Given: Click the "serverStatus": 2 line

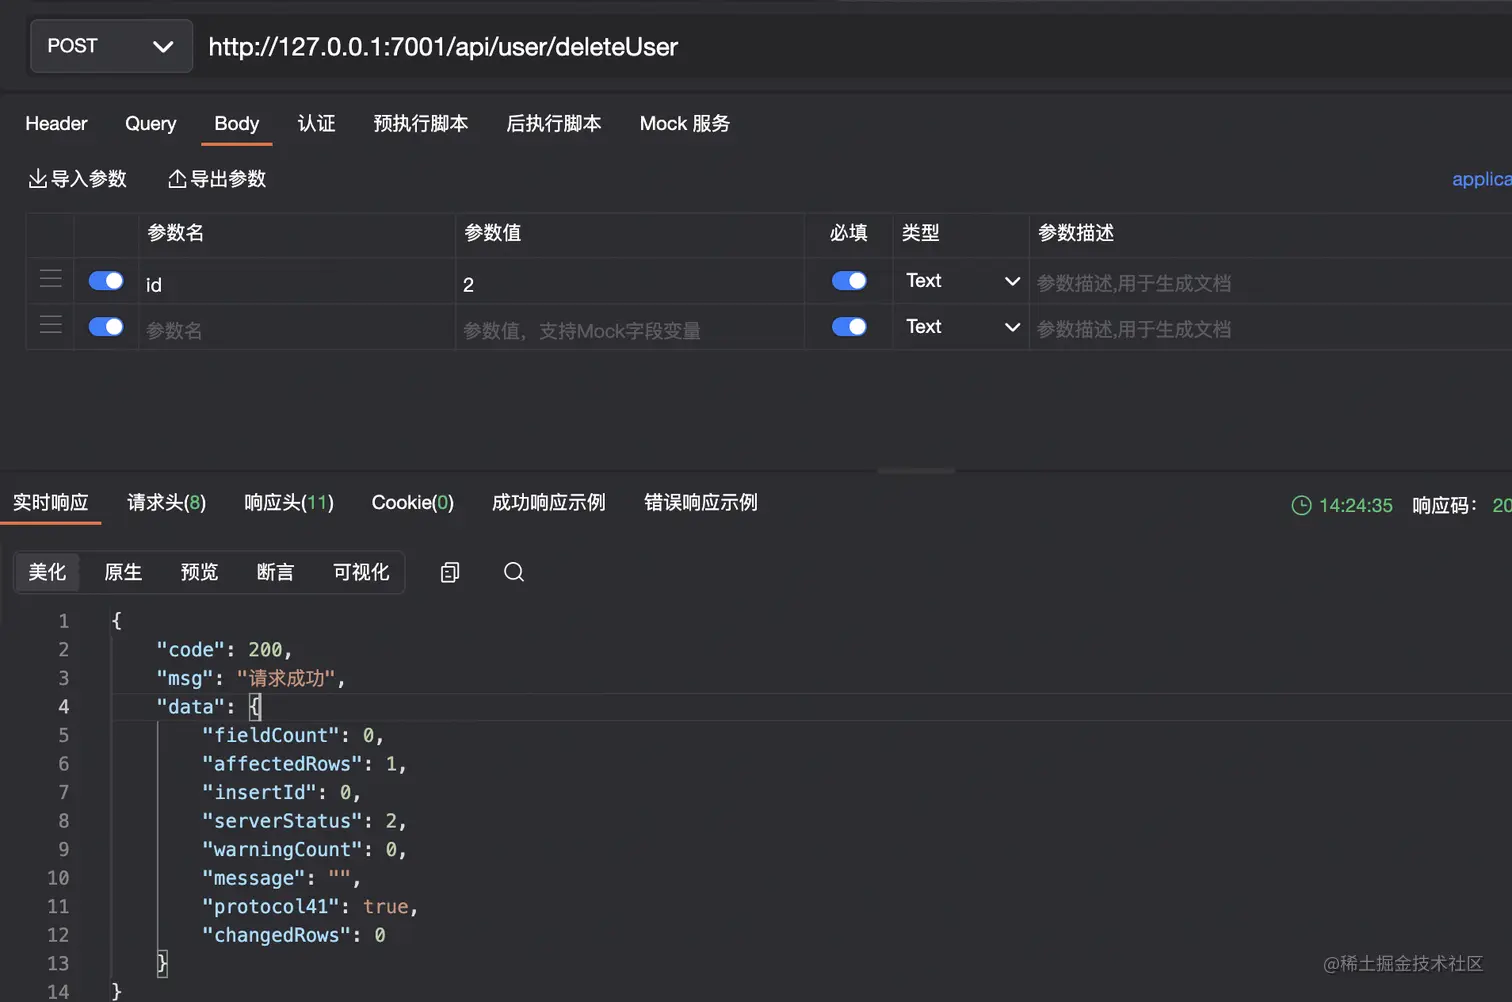Looking at the screenshot, I should (x=304, y=821).
